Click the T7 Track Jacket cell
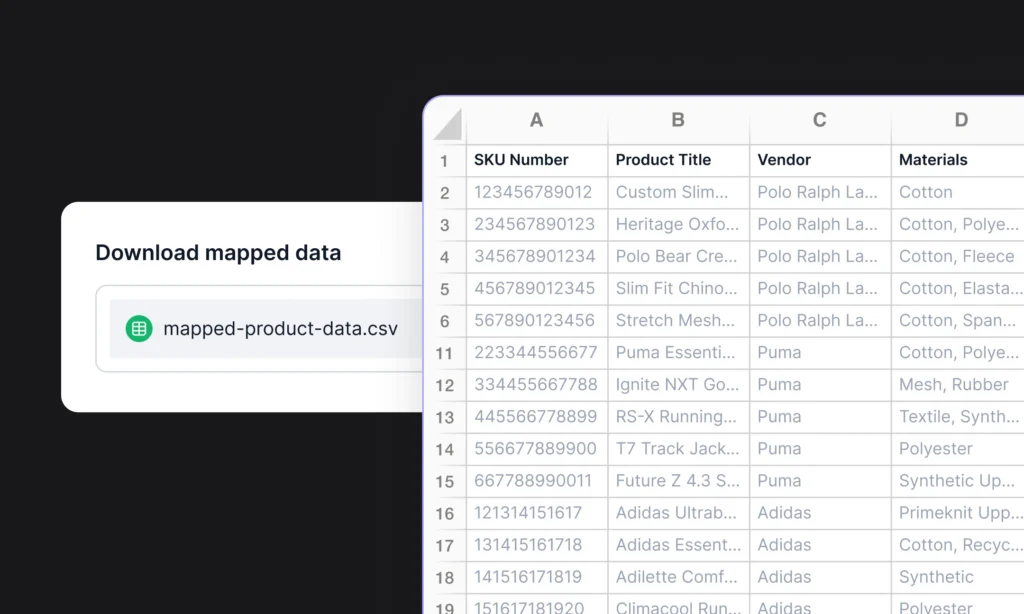 point(678,449)
